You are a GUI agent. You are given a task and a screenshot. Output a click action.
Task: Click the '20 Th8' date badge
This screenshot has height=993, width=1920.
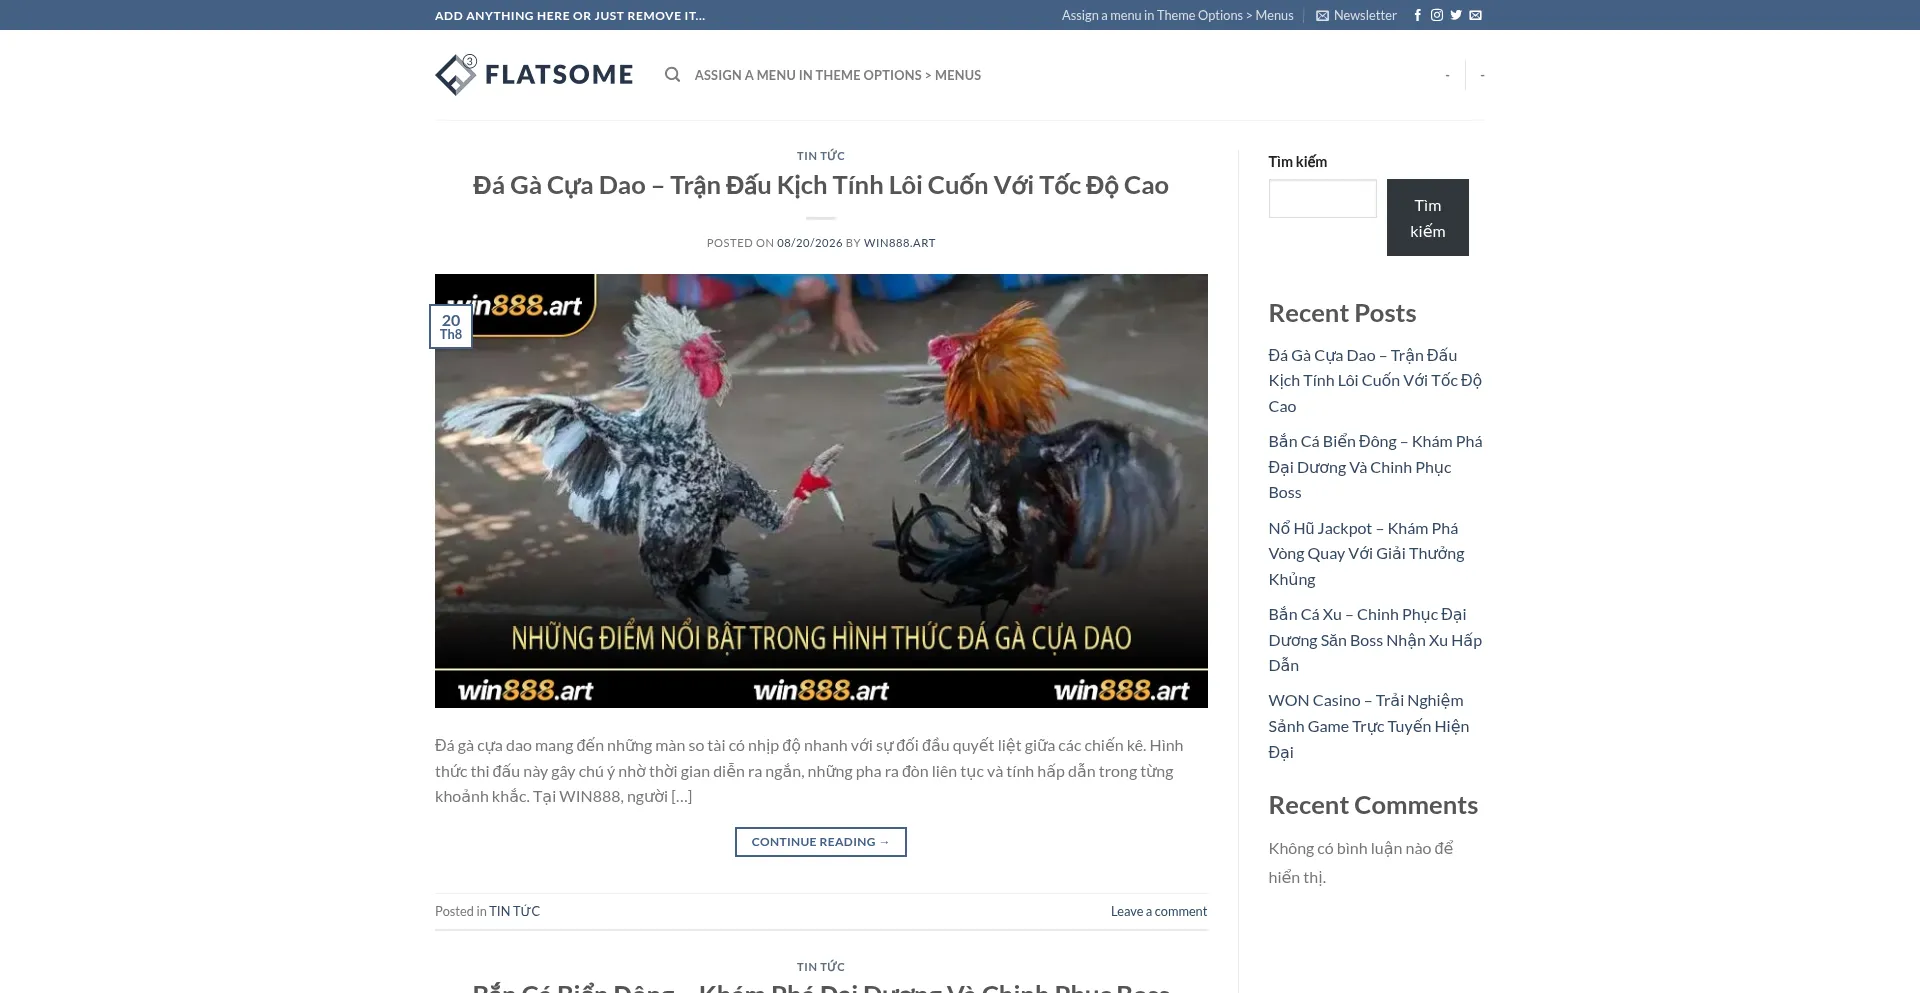[x=451, y=327]
